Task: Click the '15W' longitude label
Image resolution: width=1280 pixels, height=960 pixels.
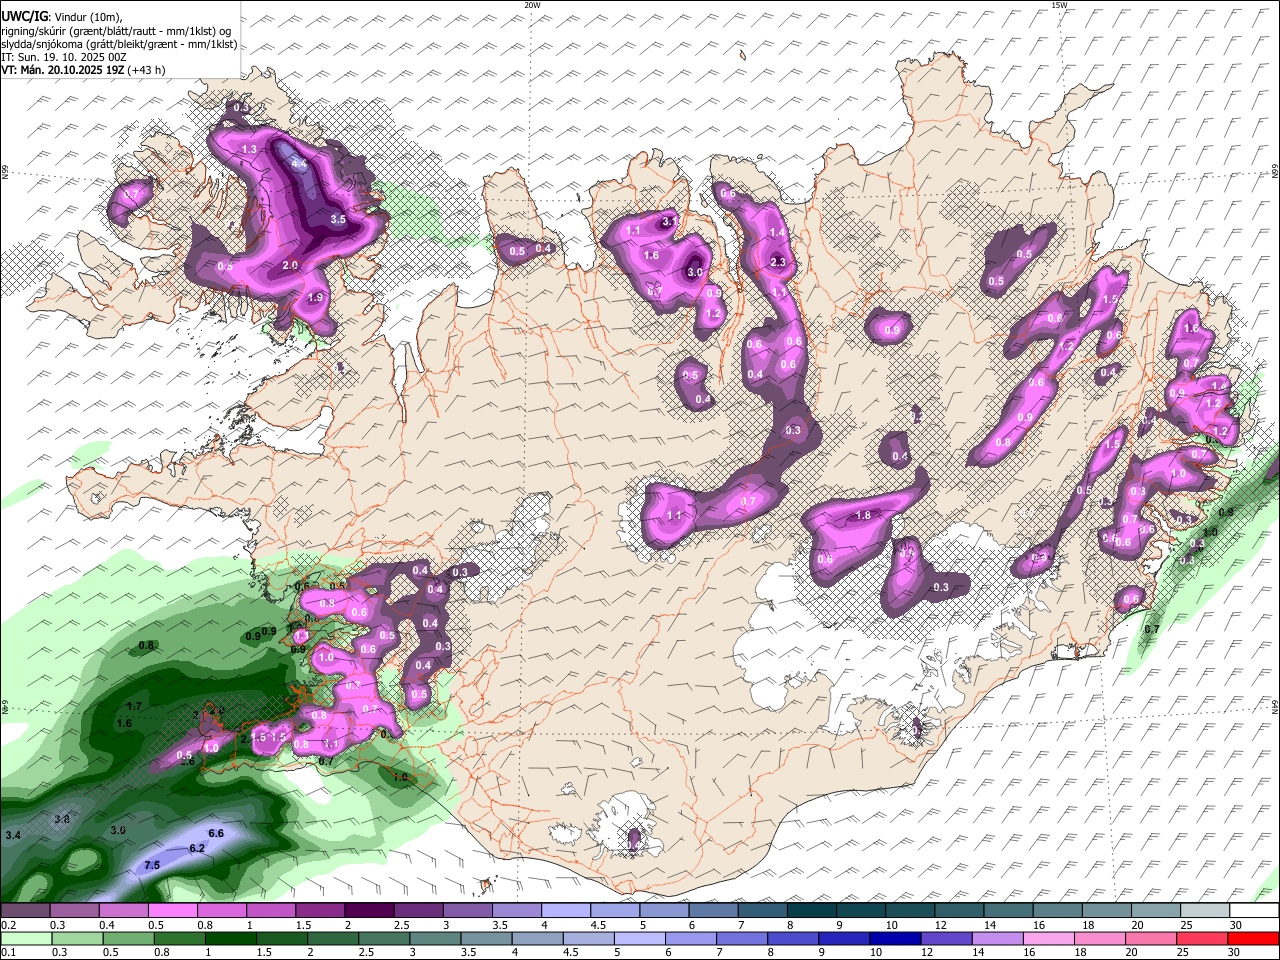Action: [x=1058, y=5]
